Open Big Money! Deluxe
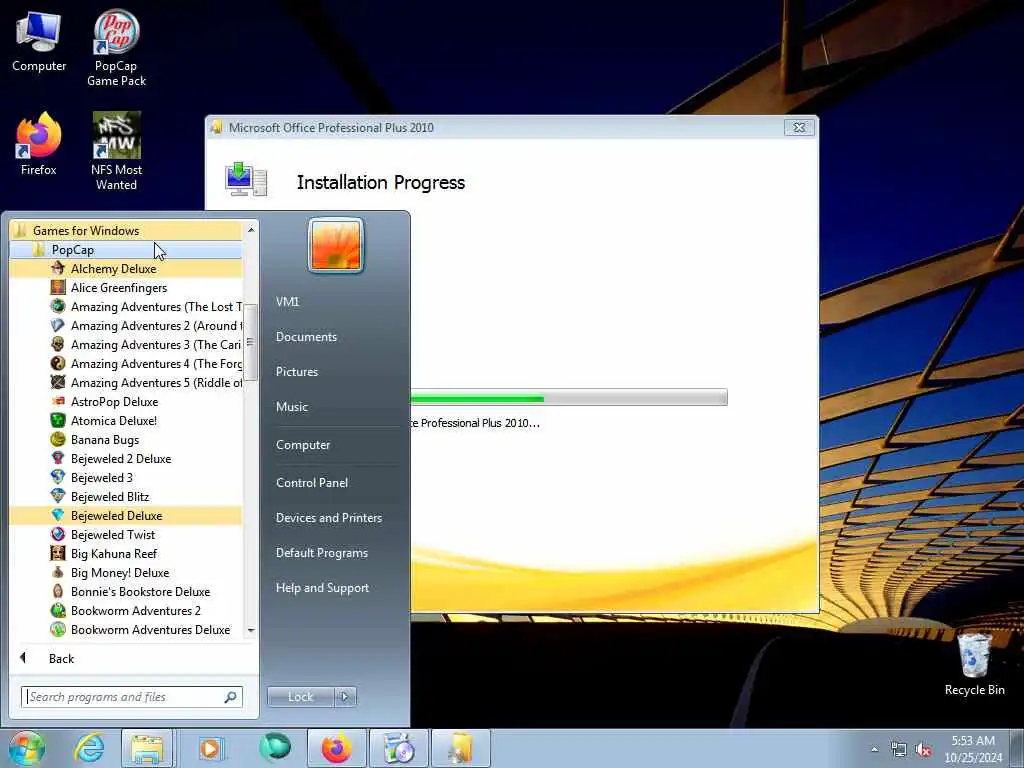Viewport: 1024px width, 768px height. tap(125, 572)
